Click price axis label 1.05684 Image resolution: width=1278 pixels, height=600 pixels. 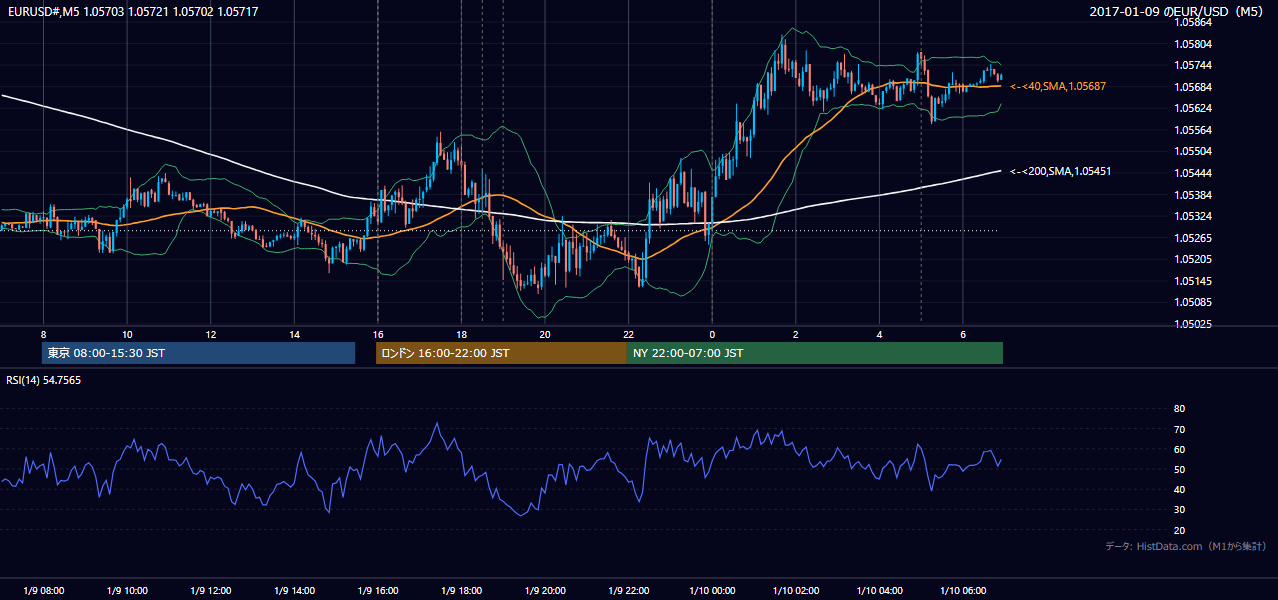click(x=1194, y=87)
